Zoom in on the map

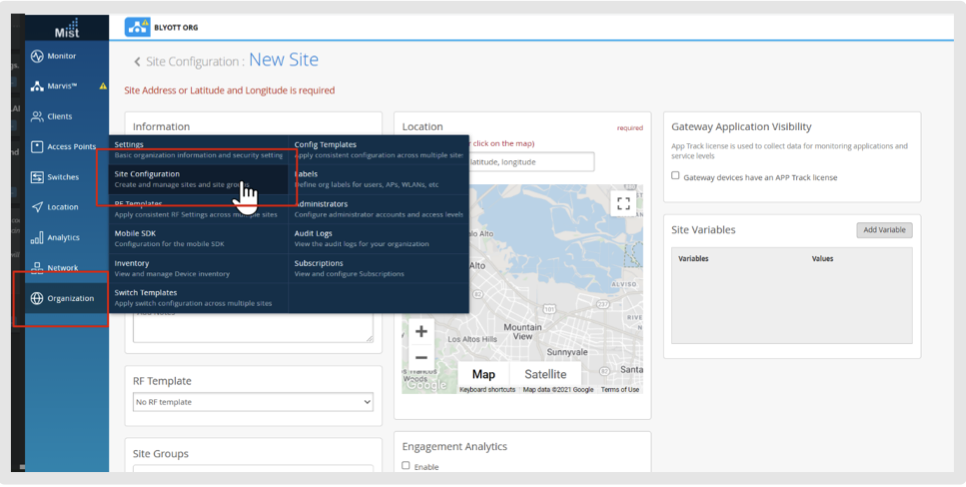coord(421,332)
